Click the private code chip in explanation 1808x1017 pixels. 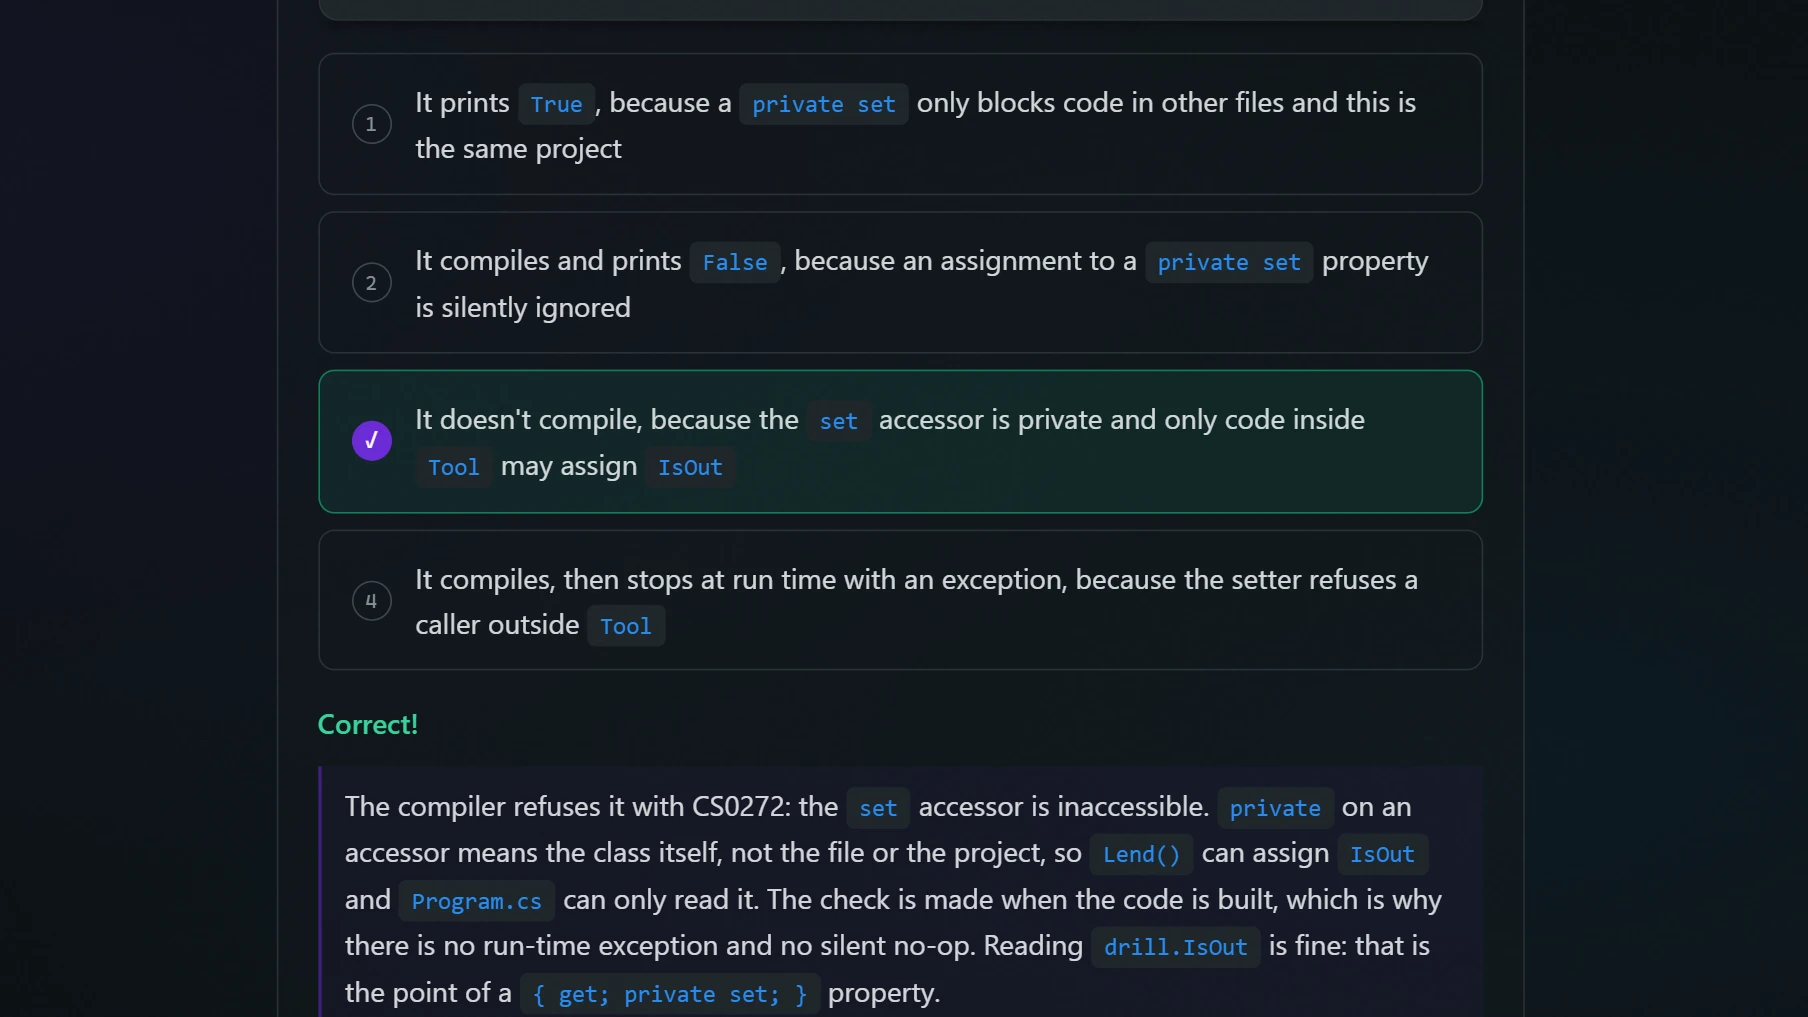(x=1275, y=808)
